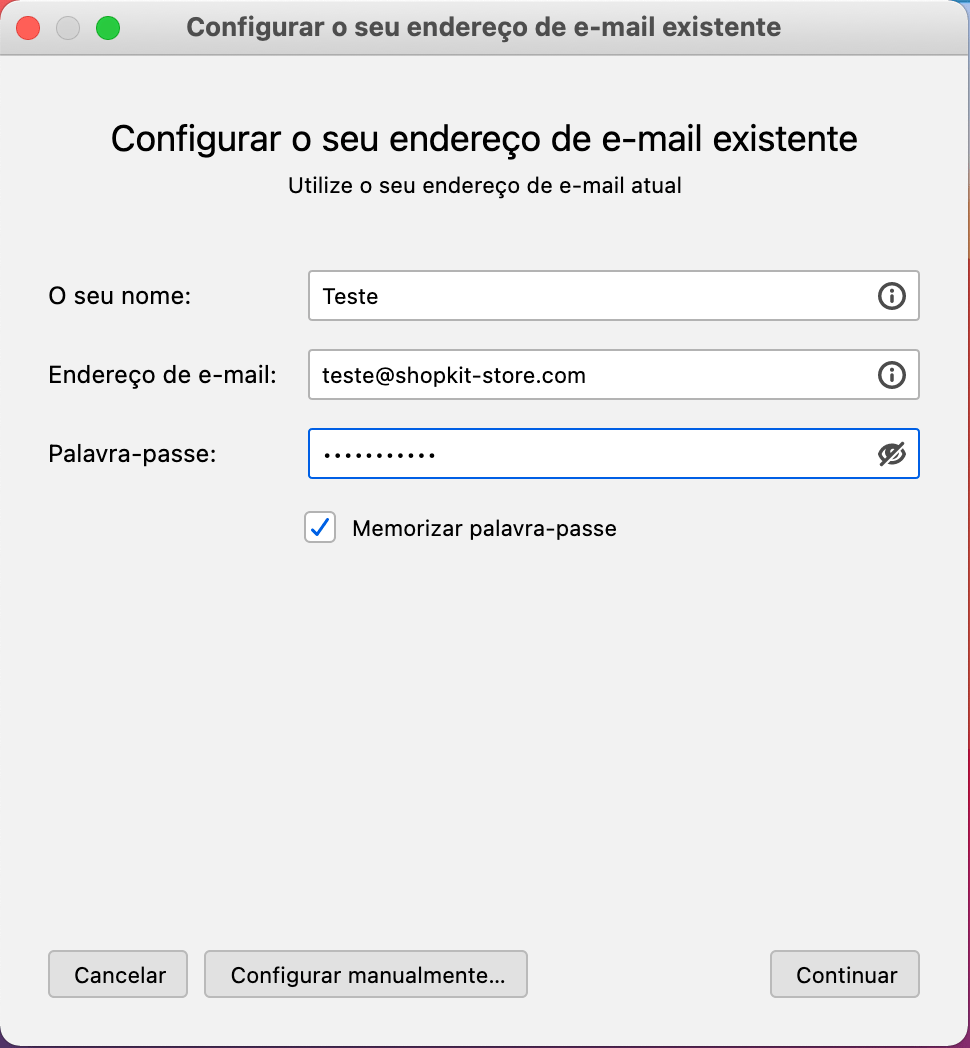The height and width of the screenshot is (1048, 970).
Task: Open Configurar manualmente settings
Action: click(x=366, y=975)
